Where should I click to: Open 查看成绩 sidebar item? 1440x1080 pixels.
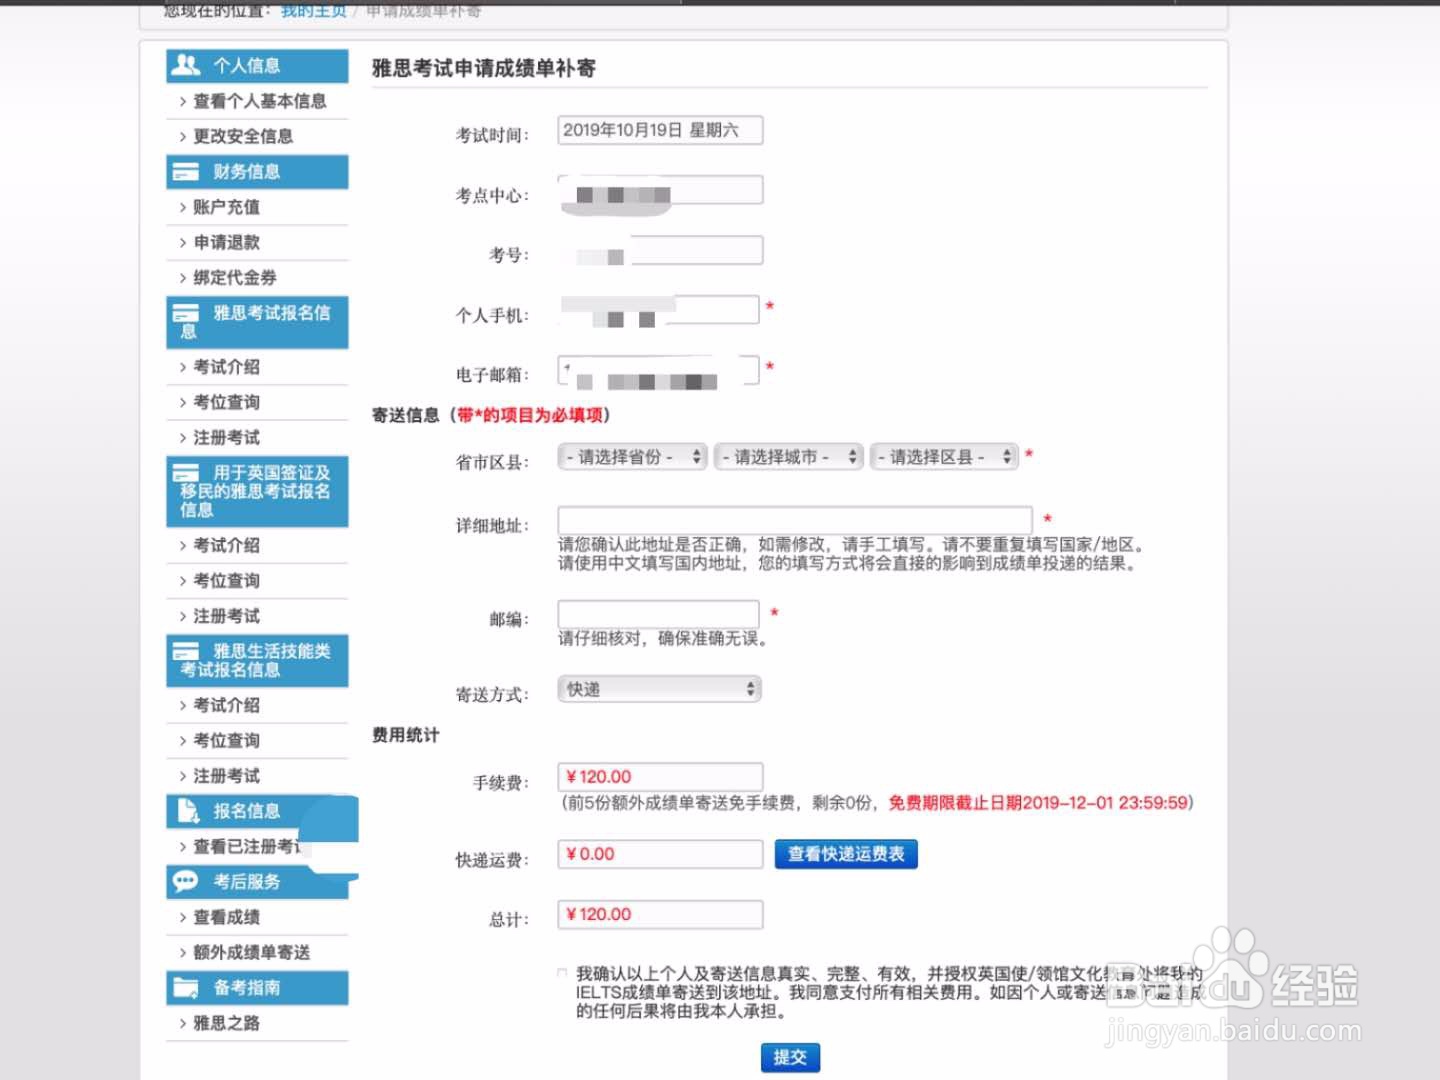[x=226, y=917]
